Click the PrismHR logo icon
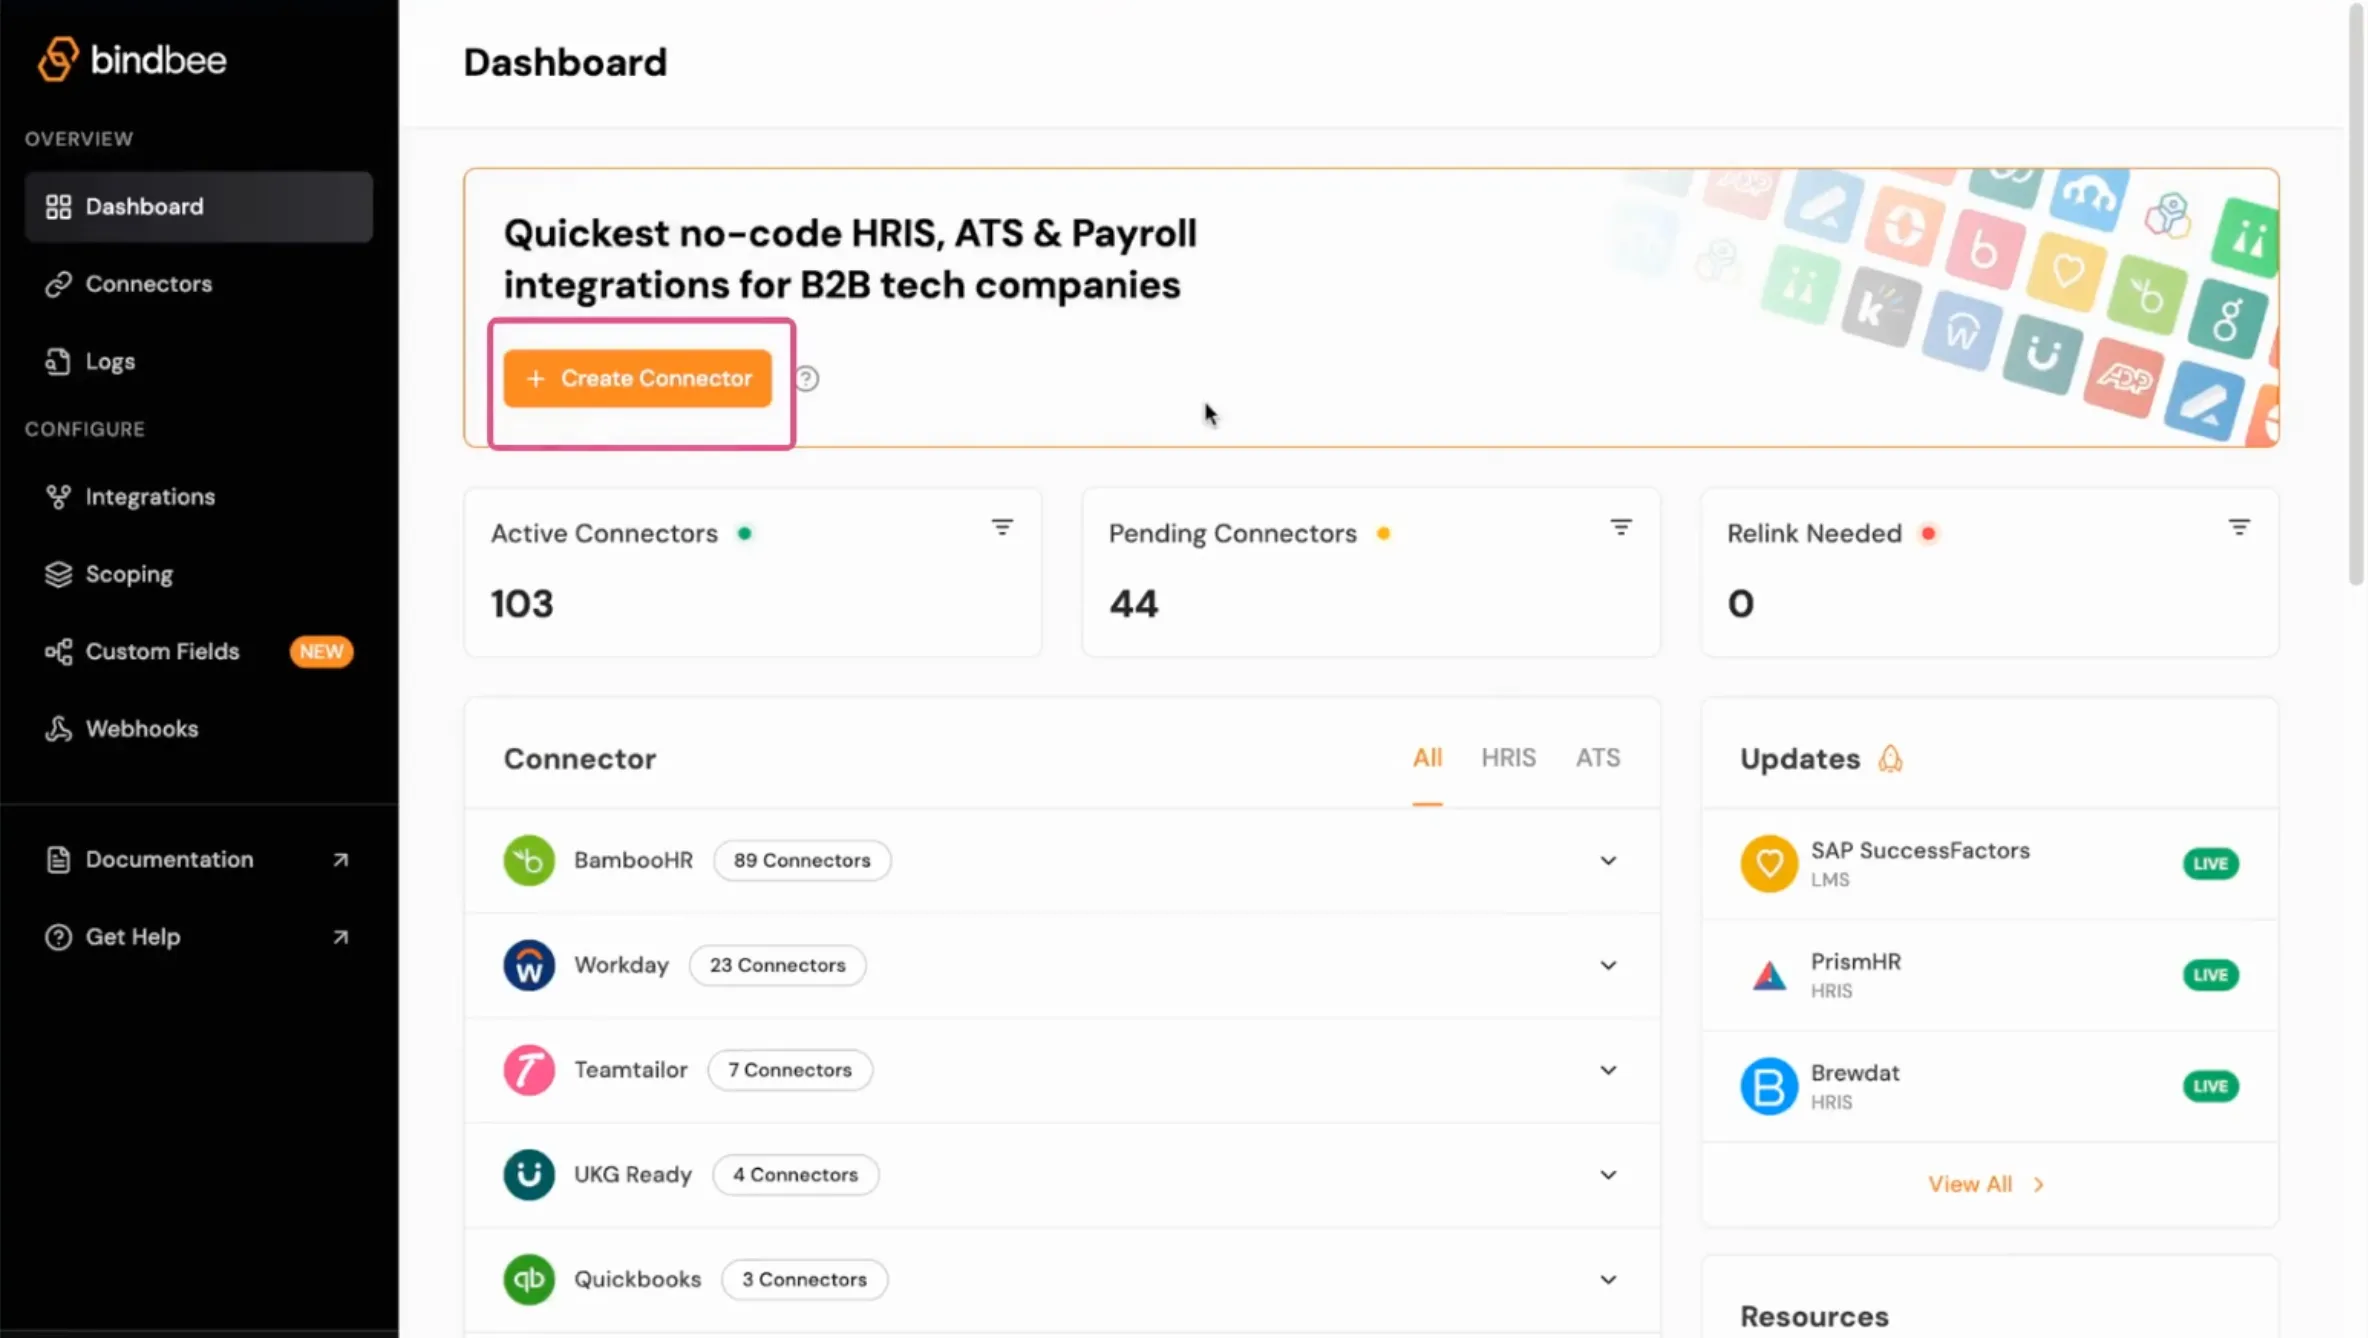This screenshot has width=2368, height=1338. click(x=1769, y=975)
